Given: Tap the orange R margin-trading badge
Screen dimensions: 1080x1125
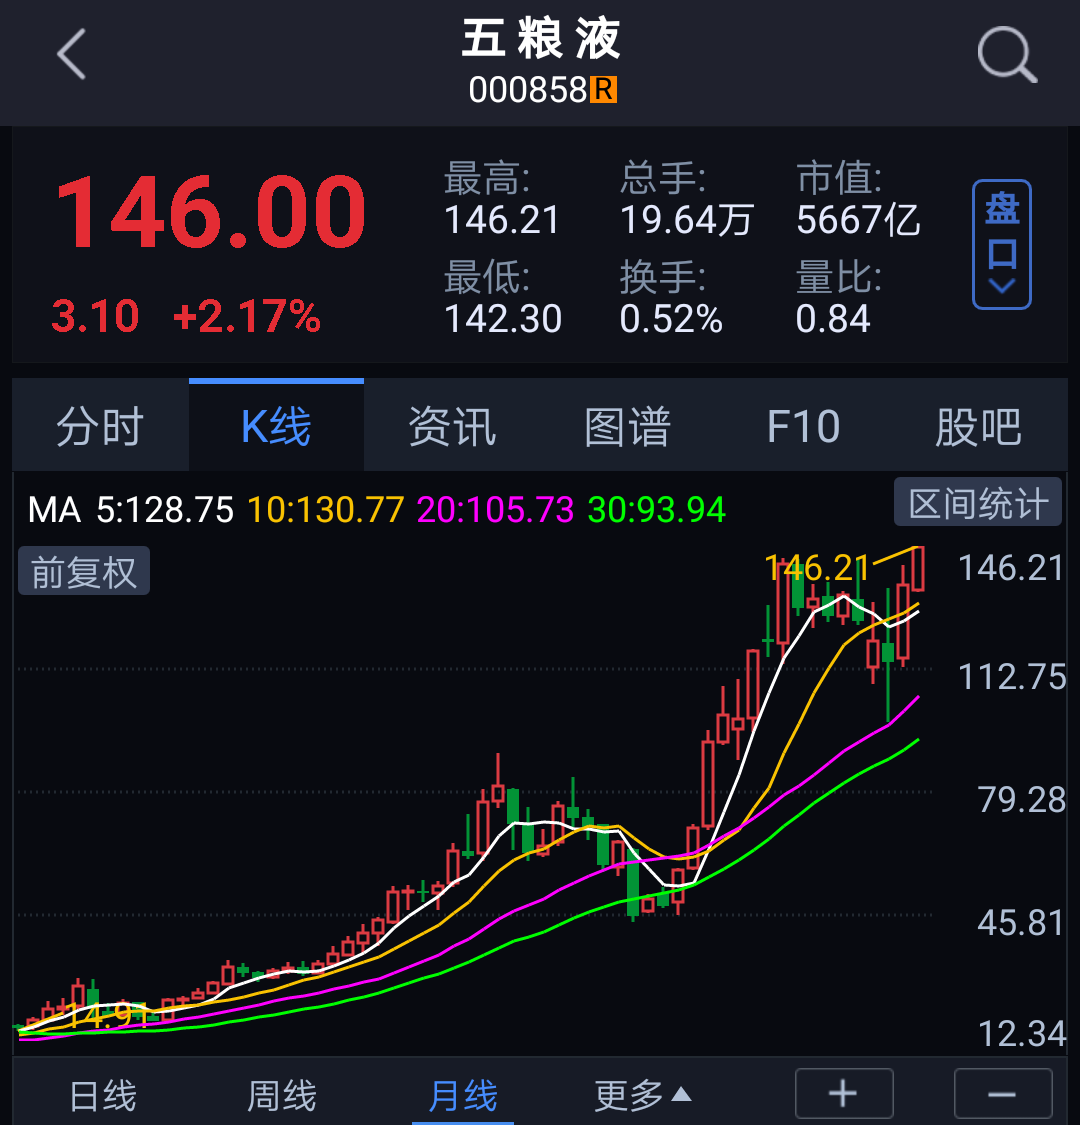Looking at the screenshot, I should pyautogui.click(x=603, y=90).
